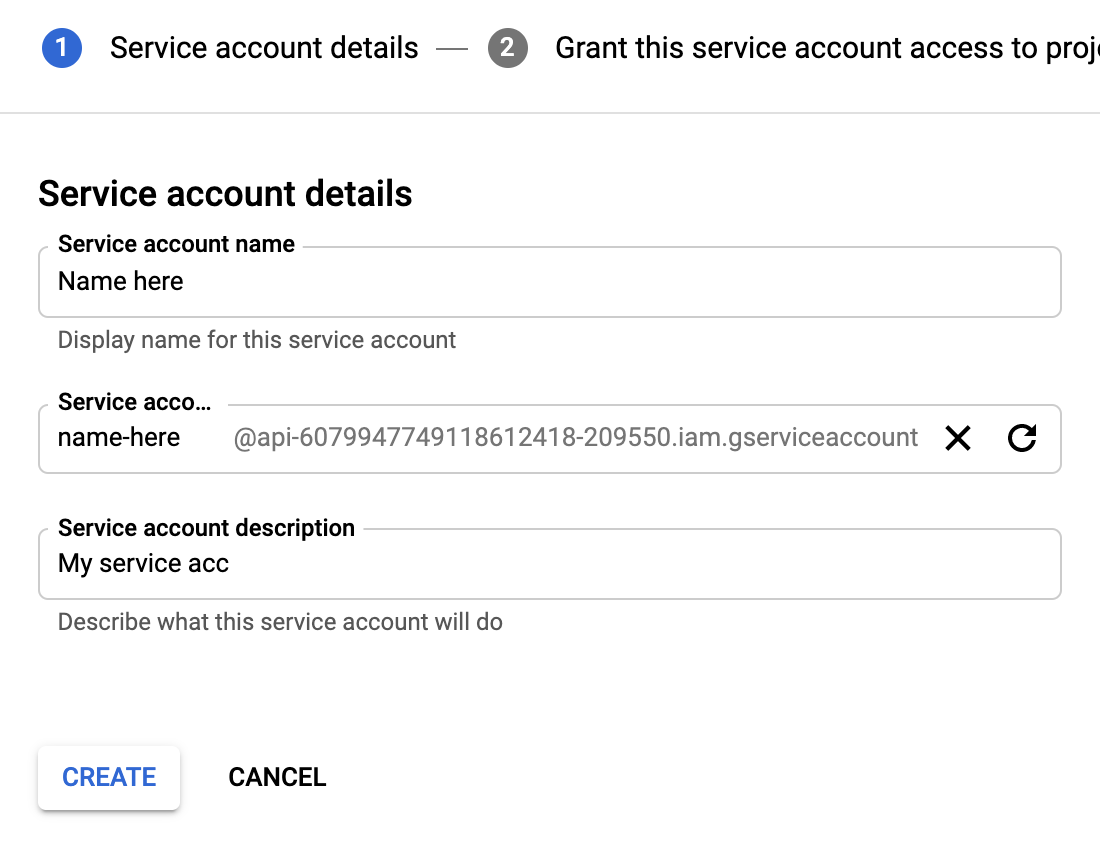The height and width of the screenshot is (850, 1100).
Task: Go to the 'Service account details' step label
Action: pyautogui.click(x=264, y=48)
